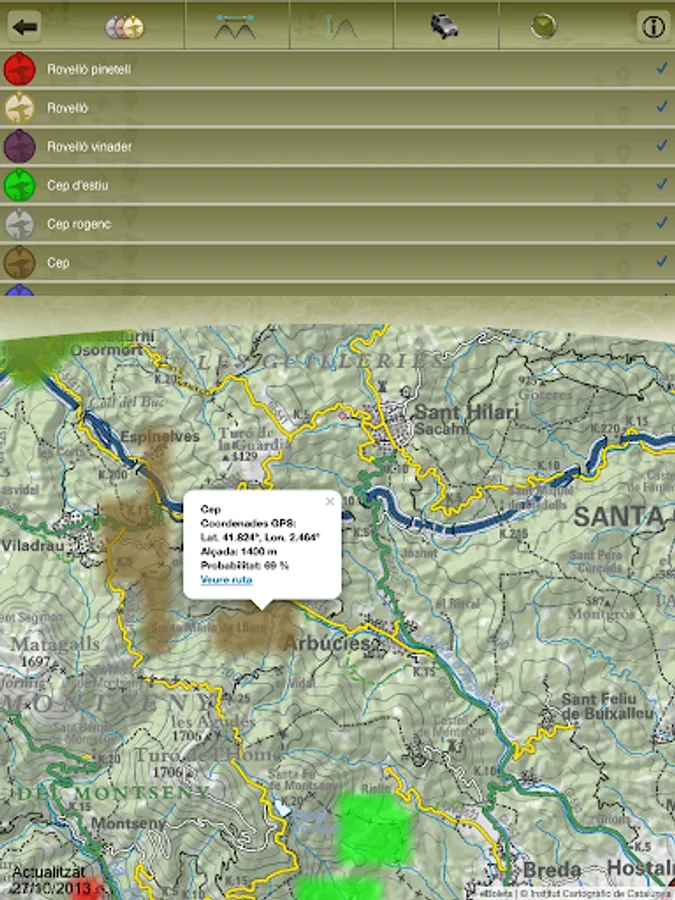This screenshot has height=900, width=675.
Task: Disable the Cep d'estiu checkmark
Action: pos(662,184)
